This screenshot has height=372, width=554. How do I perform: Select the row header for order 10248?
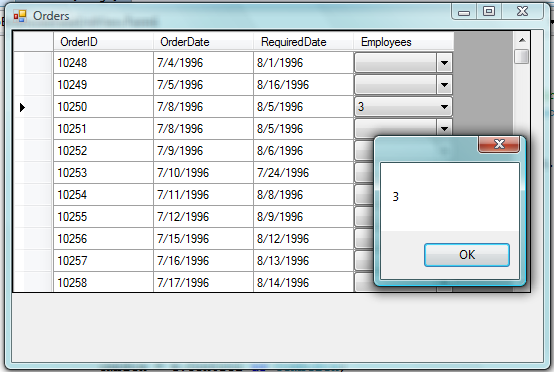(33, 63)
